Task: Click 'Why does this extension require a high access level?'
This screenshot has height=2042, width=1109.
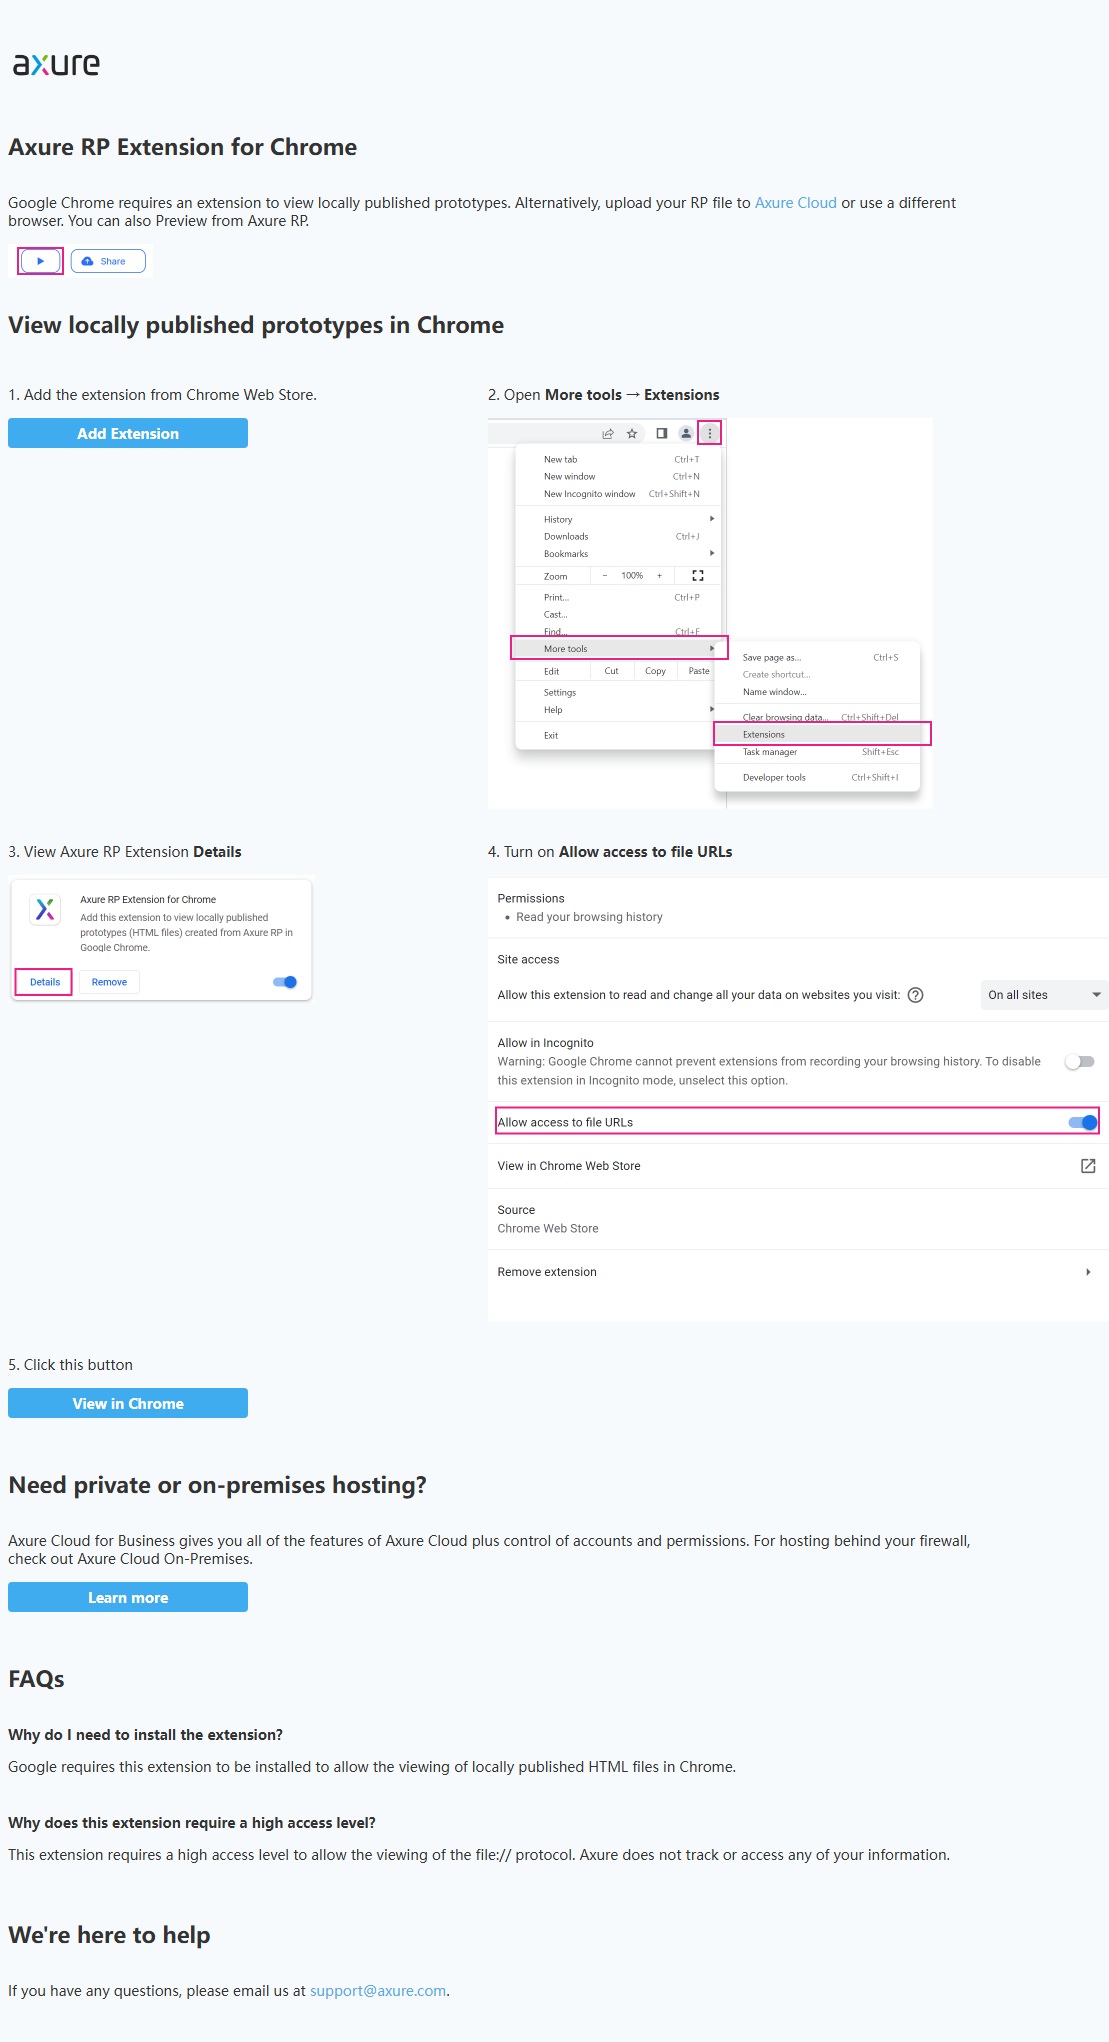Action: [x=192, y=1823]
